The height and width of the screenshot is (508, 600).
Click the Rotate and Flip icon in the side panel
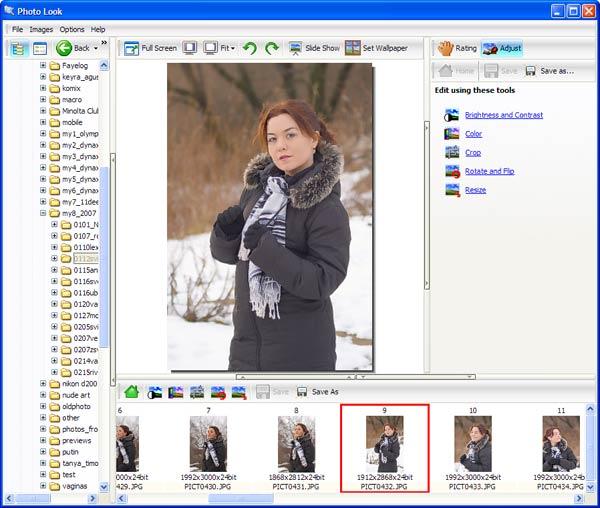452,171
